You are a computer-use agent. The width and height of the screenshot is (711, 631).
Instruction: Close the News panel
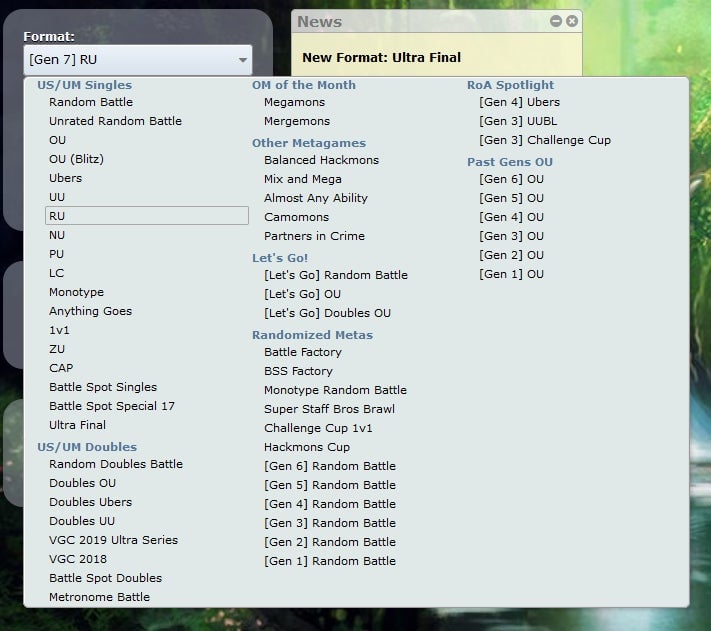click(572, 21)
